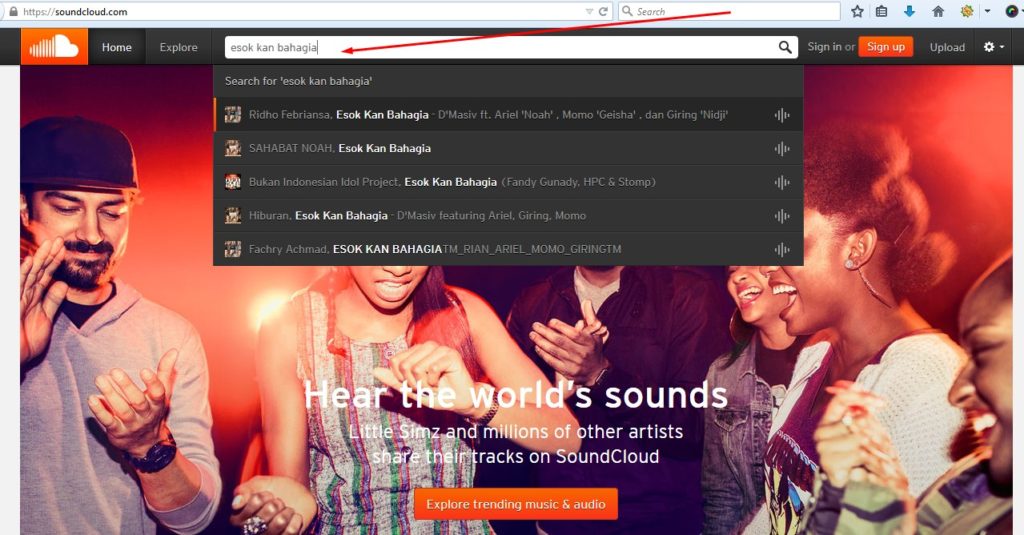Select the Hiburan Esok Kan Bahagia suggestion
Screen dimensions: 1024x535
pyautogui.click(x=508, y=216)
